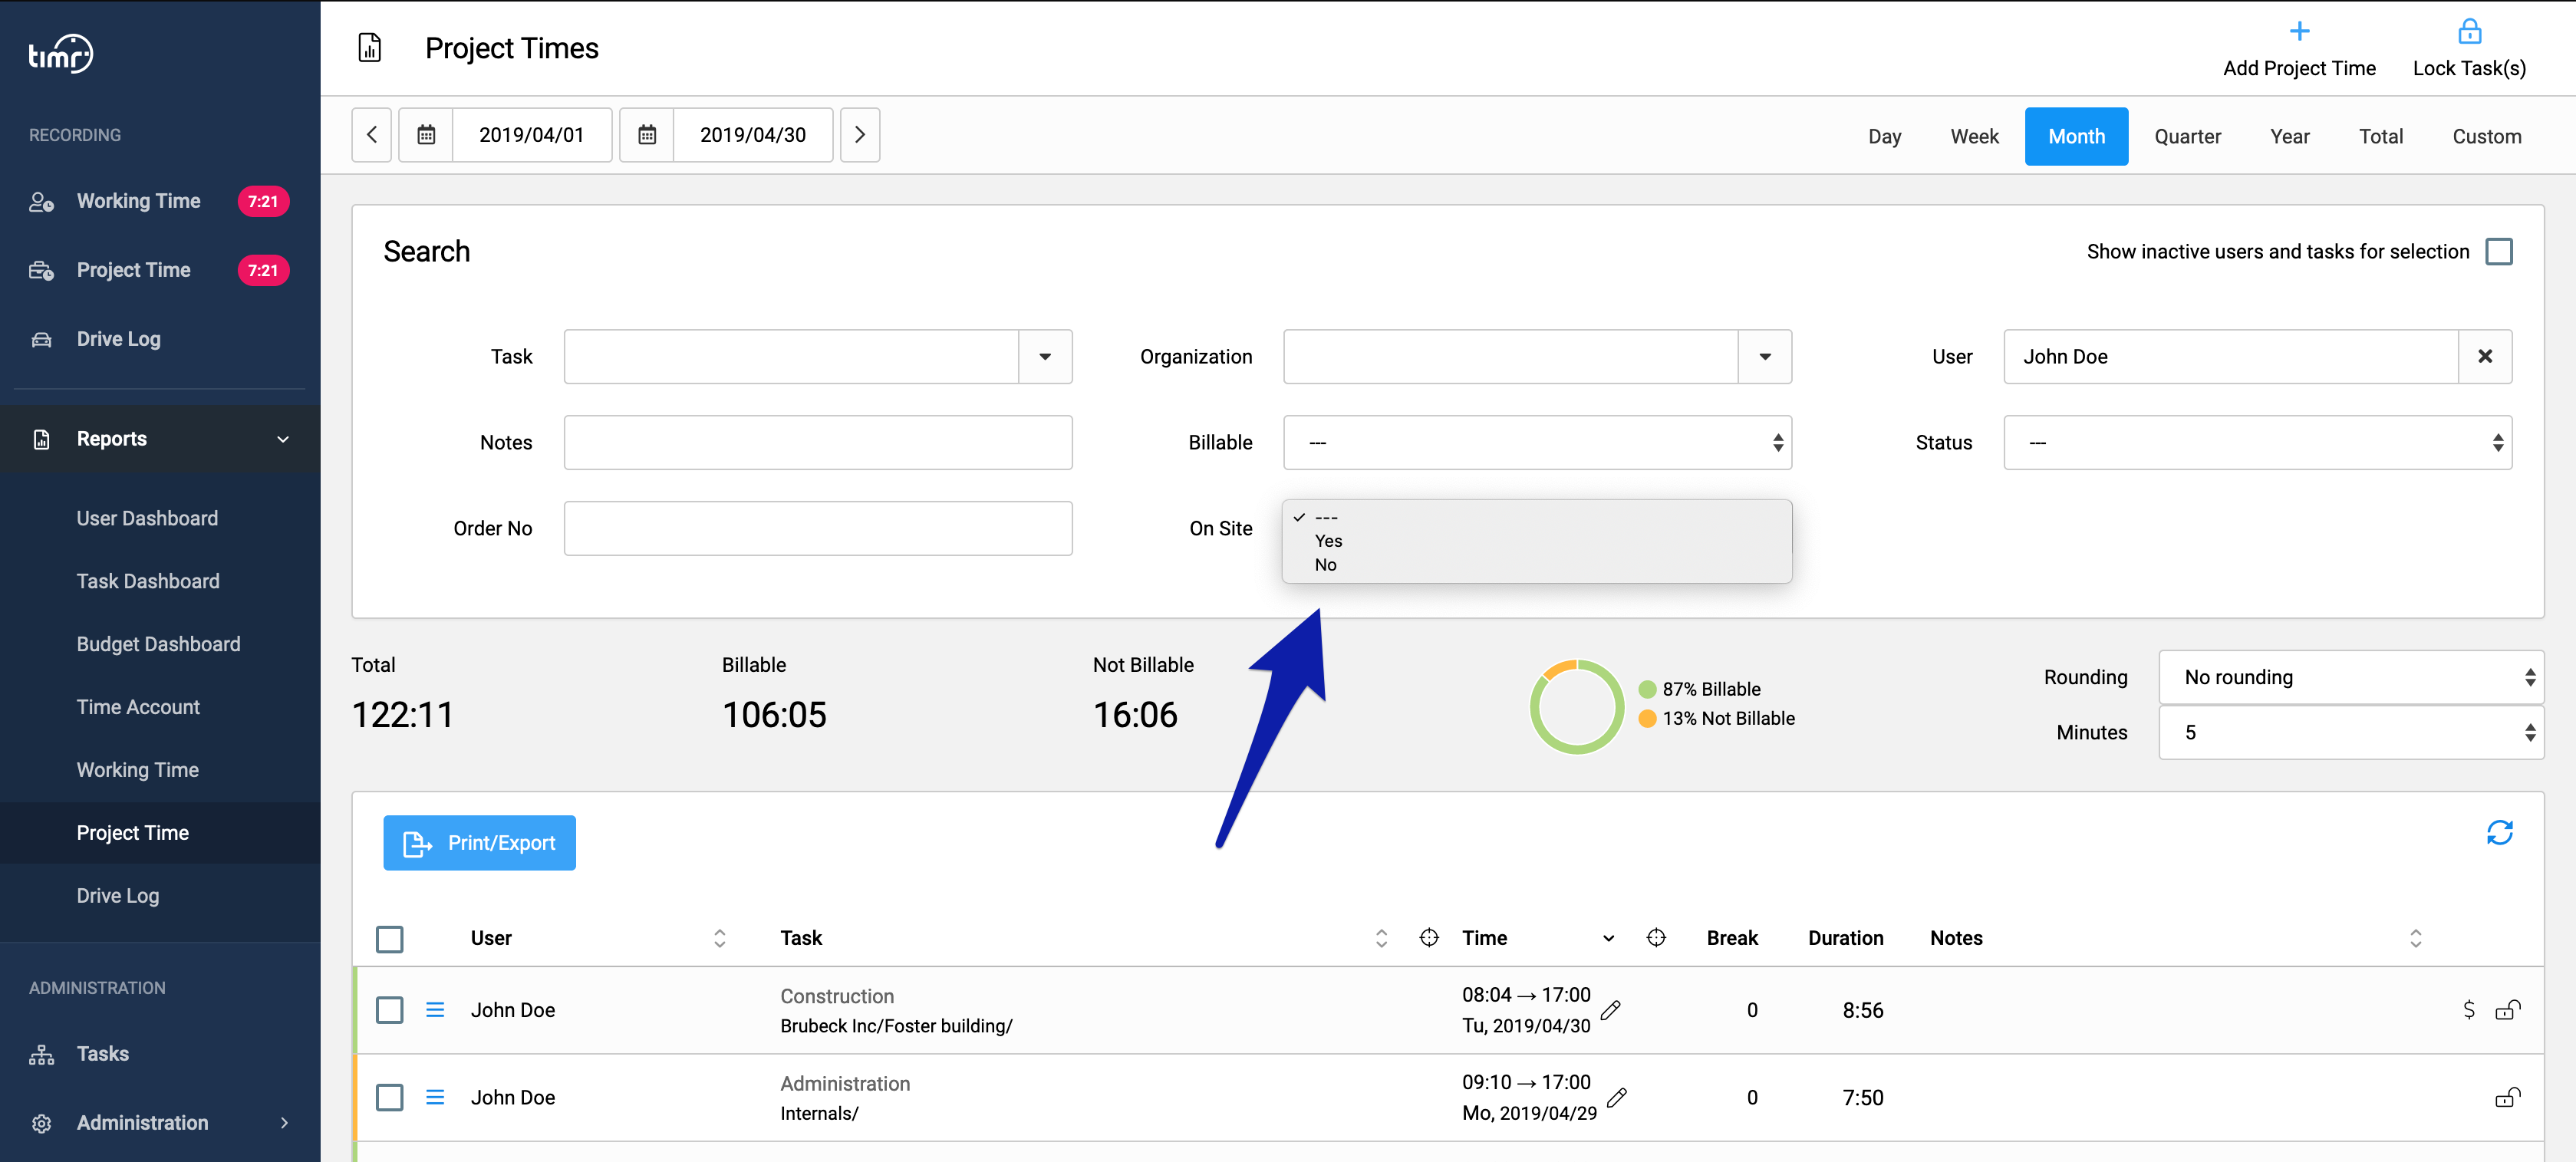Click the Project Times report page icon

[369, 47]
